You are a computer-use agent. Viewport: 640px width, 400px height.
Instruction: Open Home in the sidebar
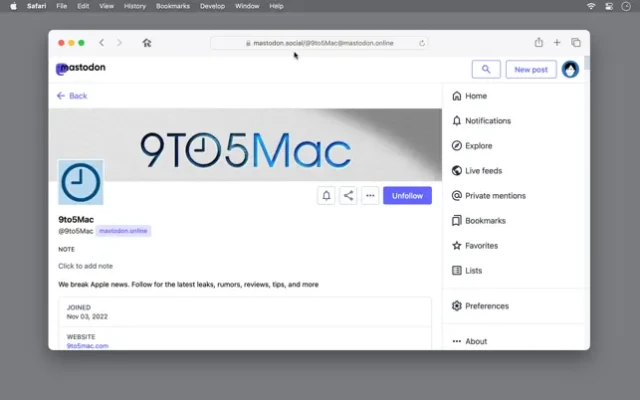(x=475, y=96)
